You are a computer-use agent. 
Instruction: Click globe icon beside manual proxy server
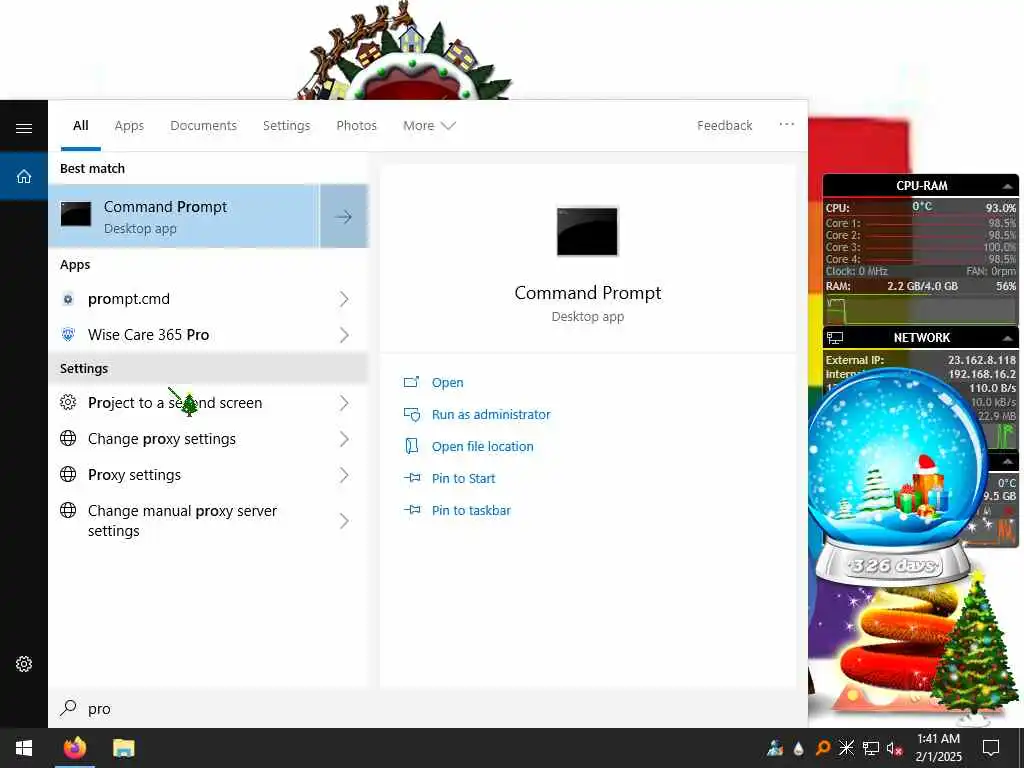(x=68, y=509)
